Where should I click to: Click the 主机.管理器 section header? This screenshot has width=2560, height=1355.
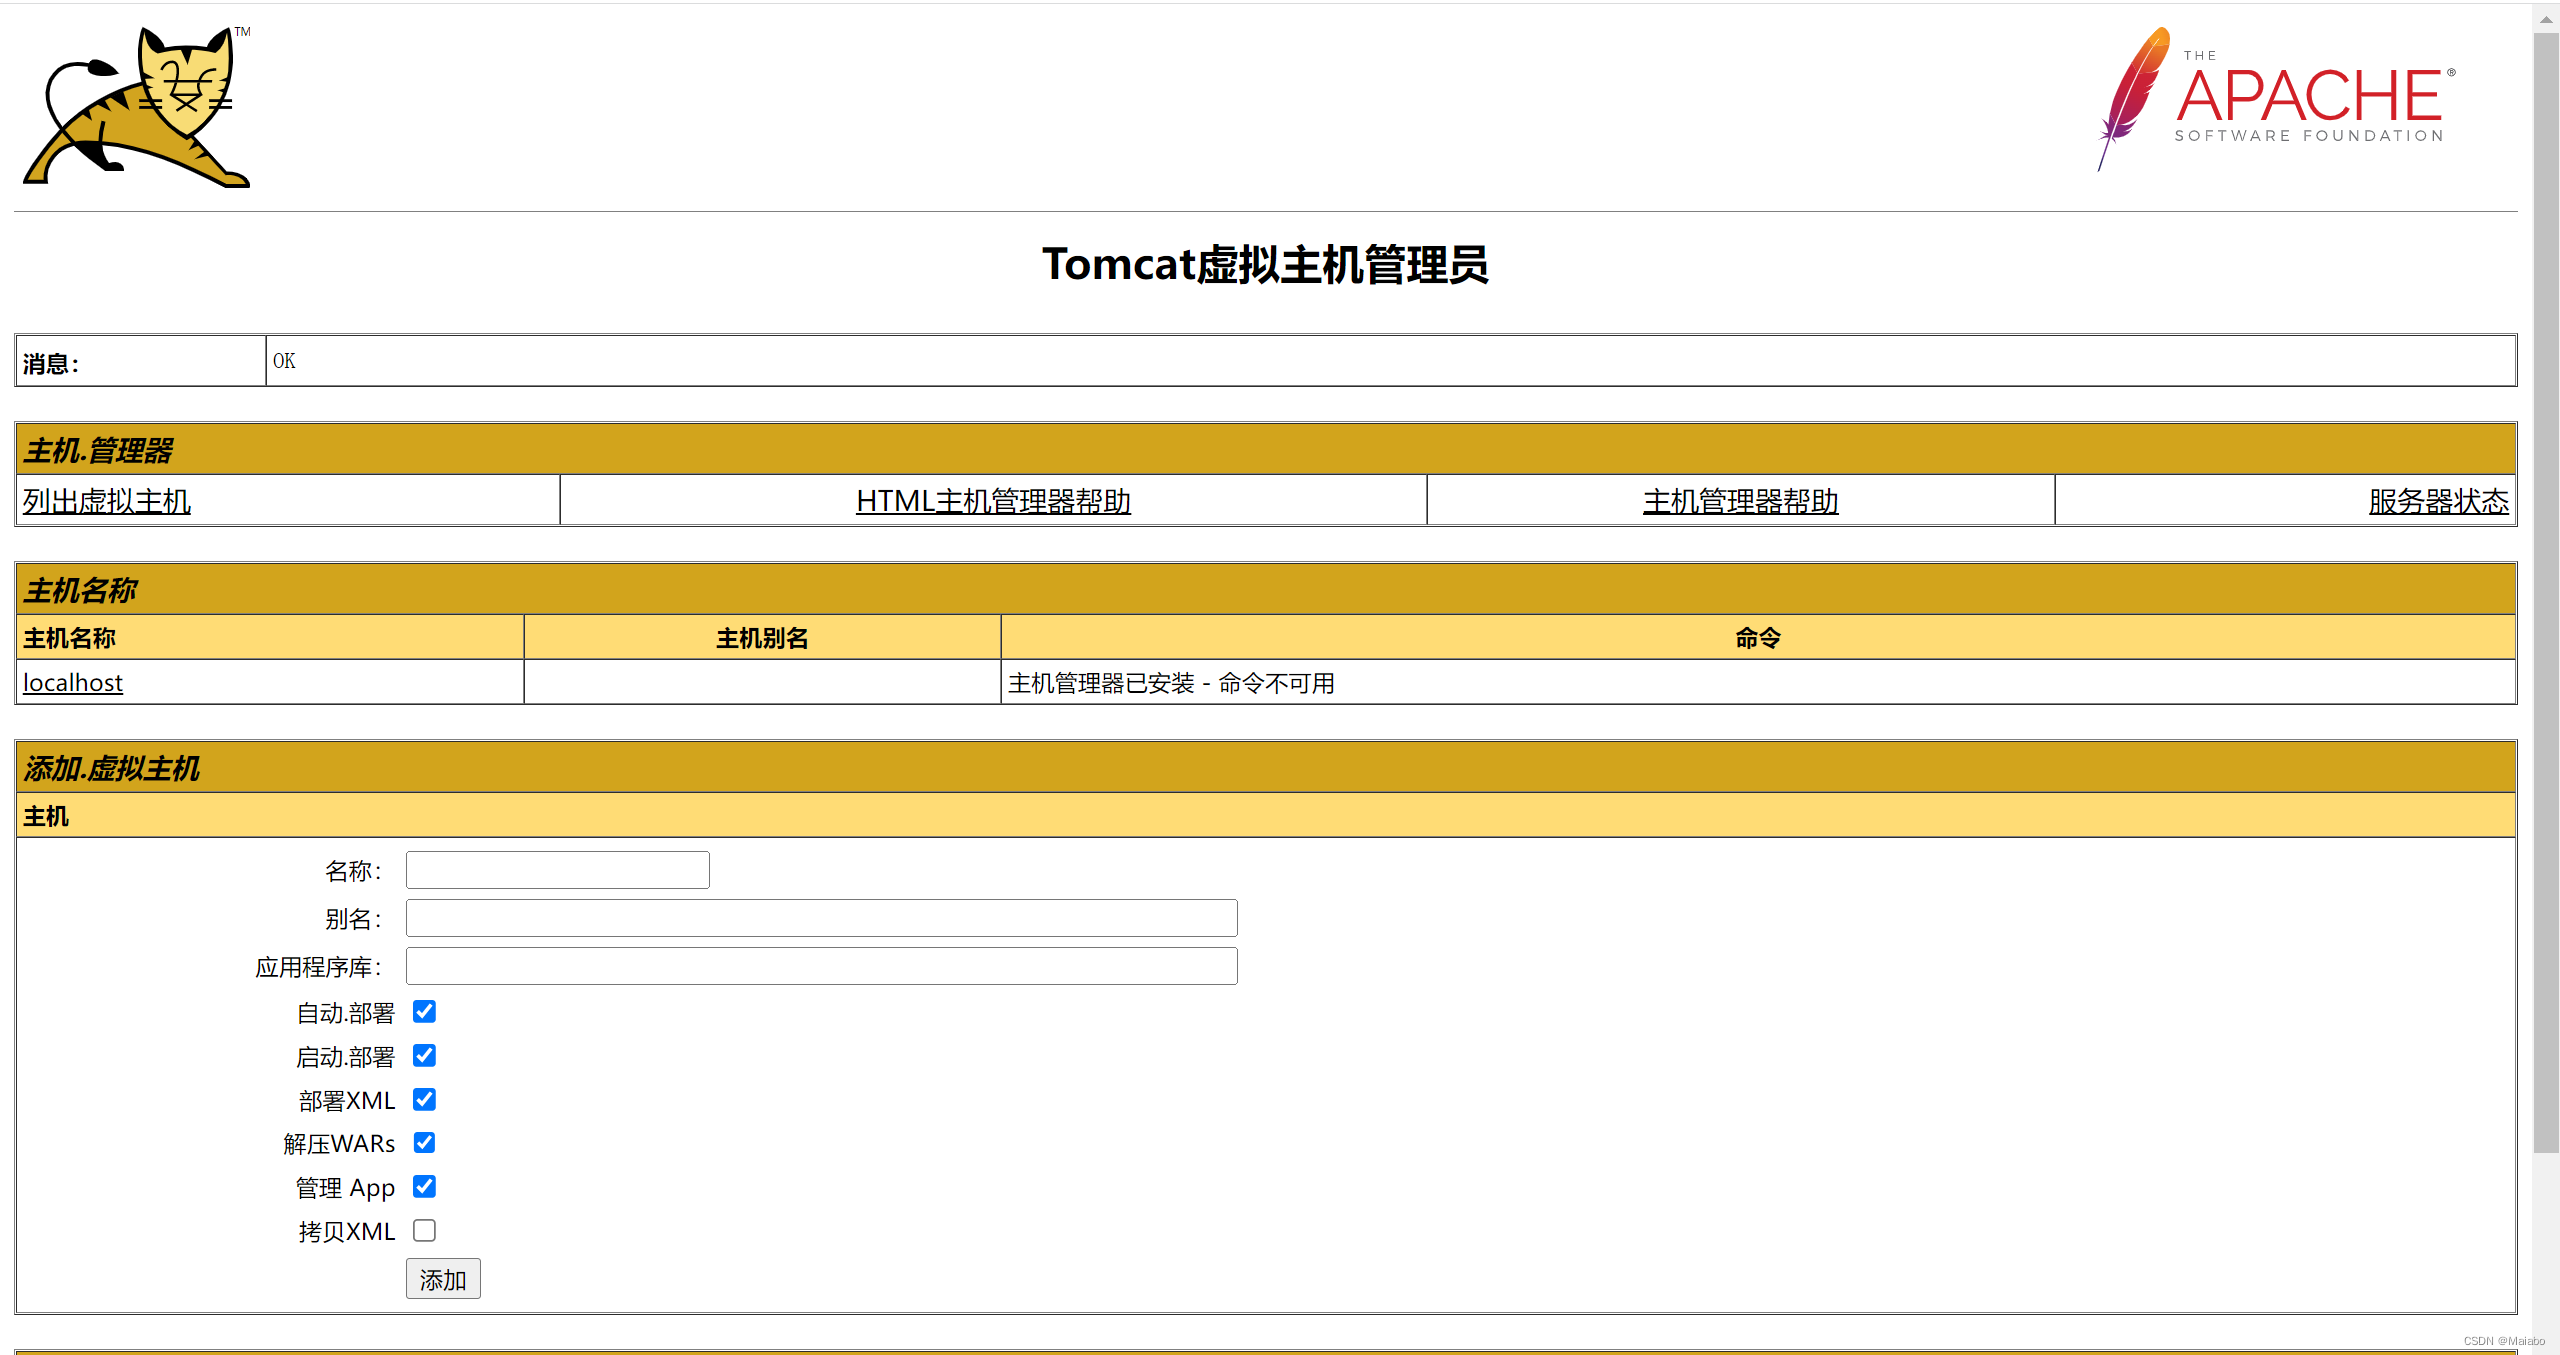click(x=1266, y=450)
